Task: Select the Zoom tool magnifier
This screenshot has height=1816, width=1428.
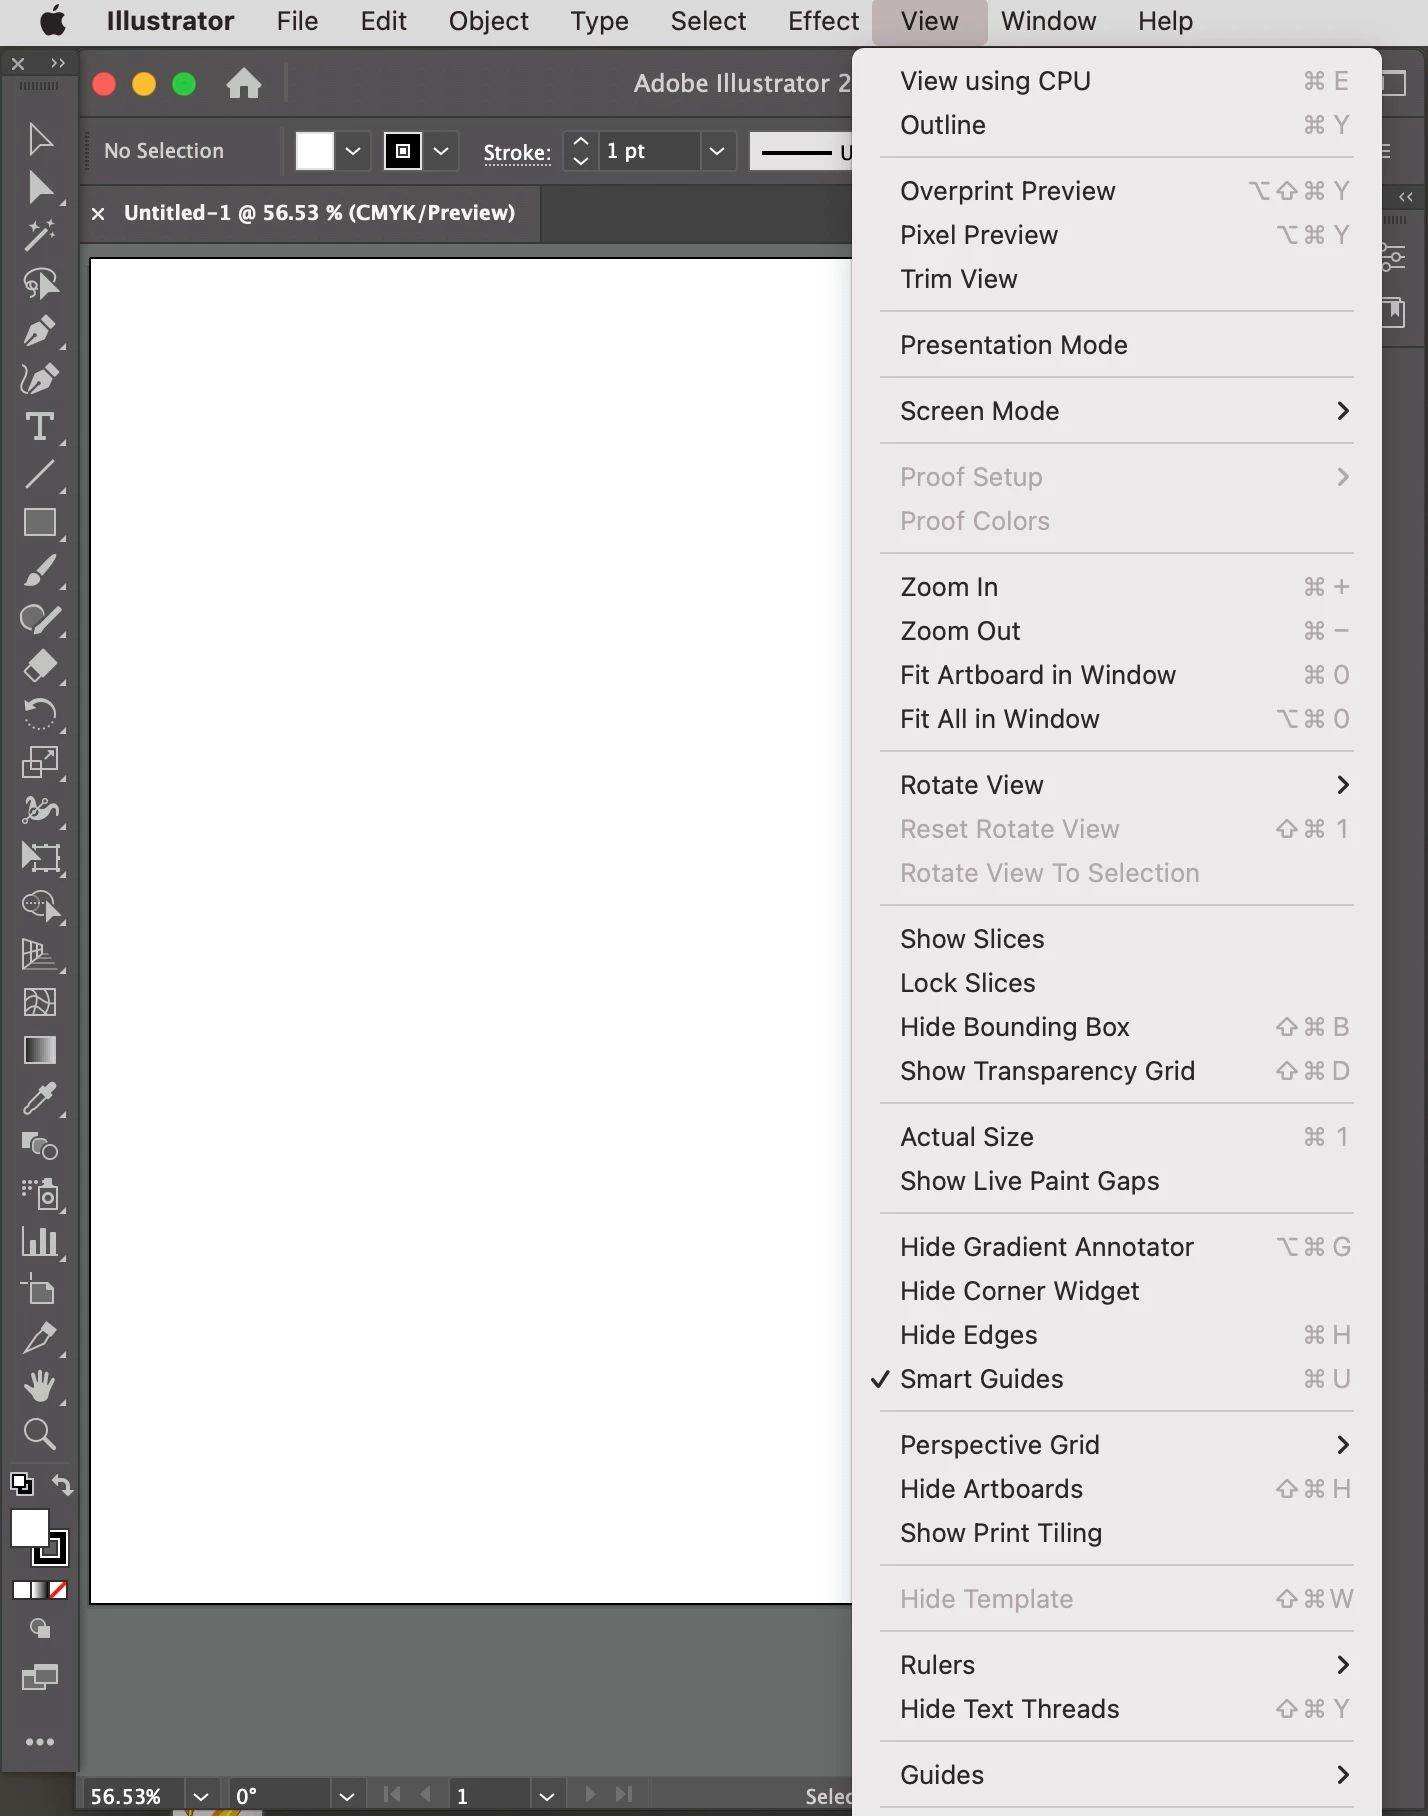Action: point(40,1434)
